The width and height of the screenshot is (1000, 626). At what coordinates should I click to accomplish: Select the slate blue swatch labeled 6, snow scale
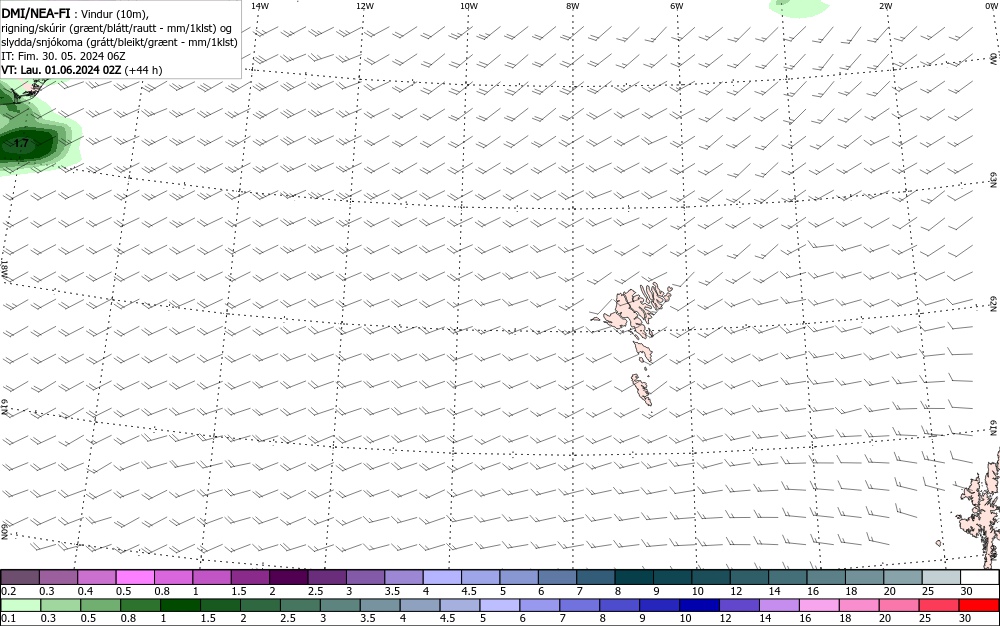coord(557,578)
